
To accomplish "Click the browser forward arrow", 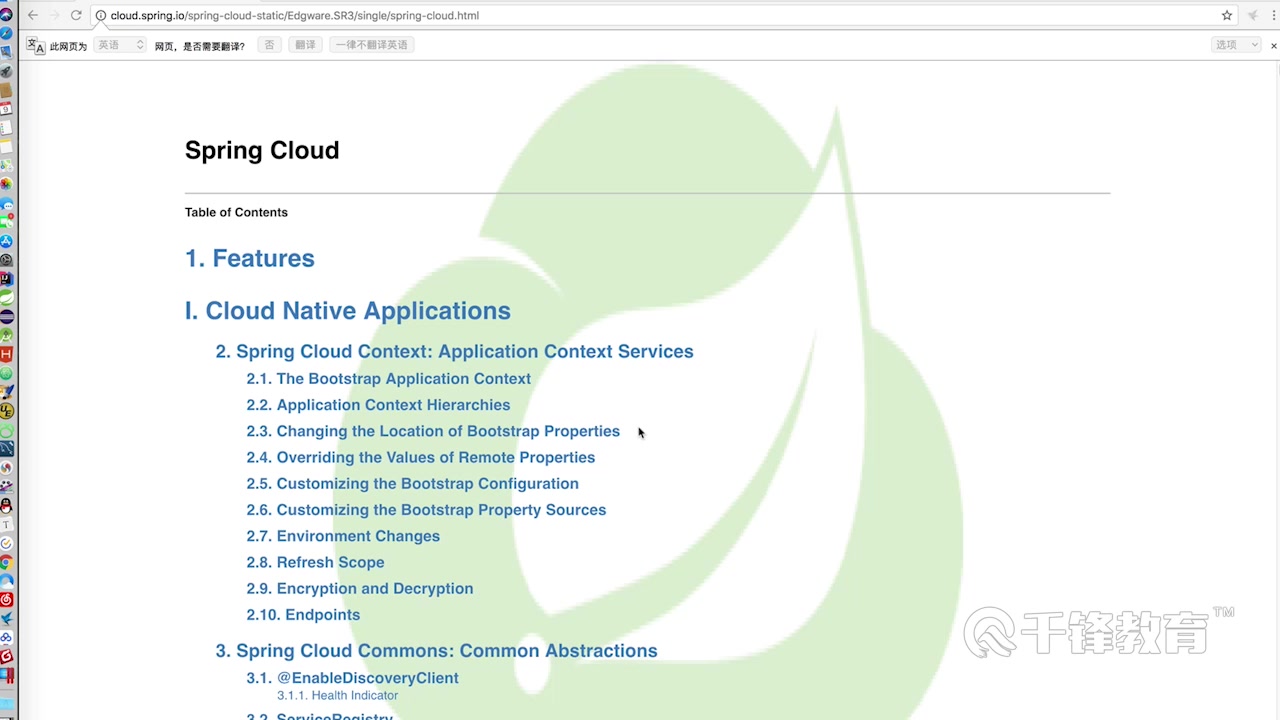I will [54, 15].
